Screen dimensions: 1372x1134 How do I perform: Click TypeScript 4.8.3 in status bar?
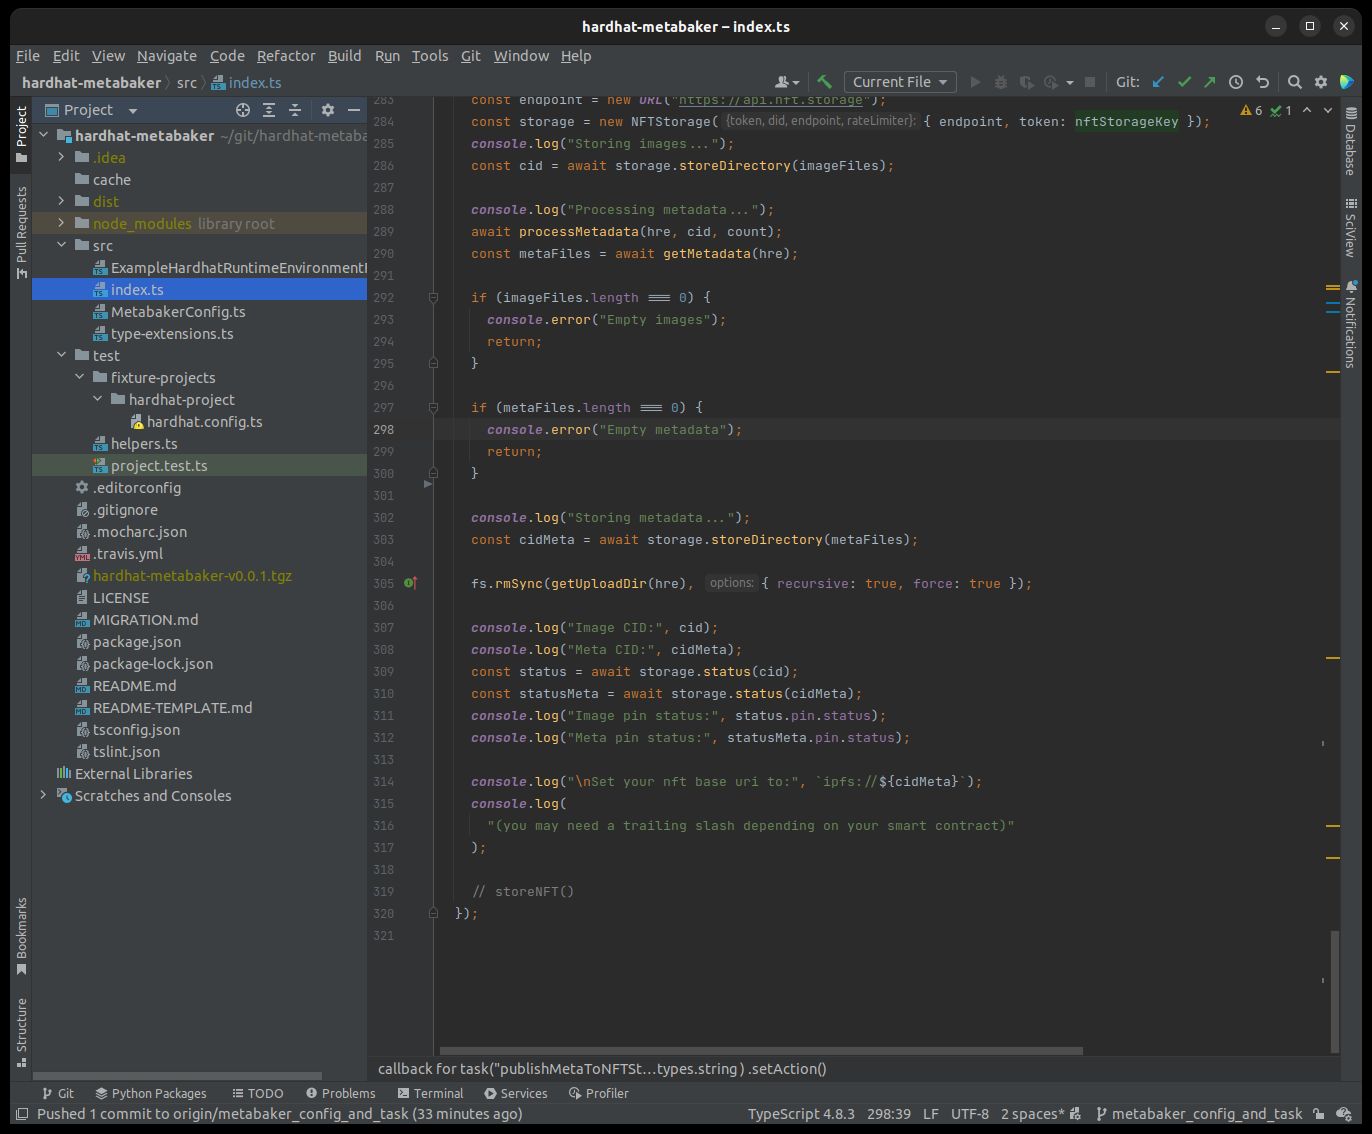pyautogui.click(x=801, y=1113)
